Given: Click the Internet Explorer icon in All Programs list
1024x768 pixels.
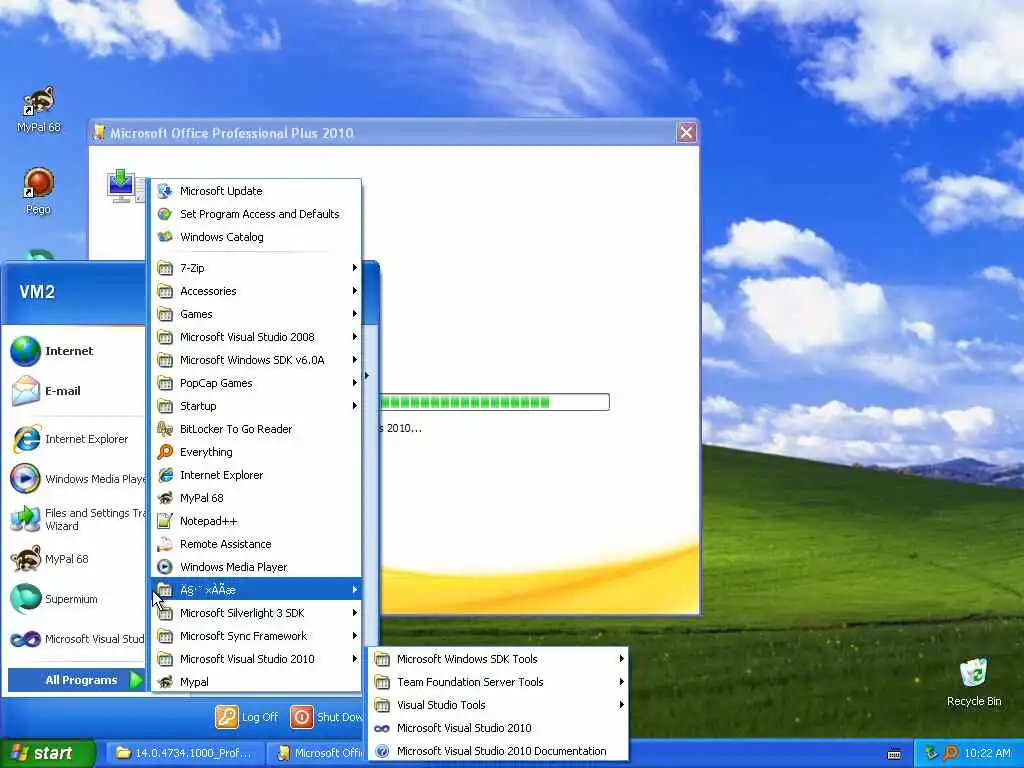Looking at the screenshot, I should click(x=165, y=475).
